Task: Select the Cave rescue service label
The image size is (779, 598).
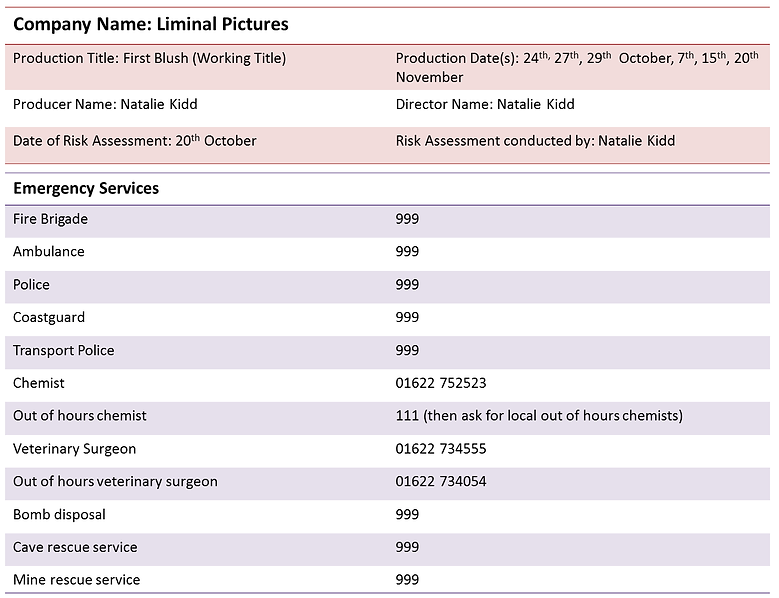Action: point(75,548)
